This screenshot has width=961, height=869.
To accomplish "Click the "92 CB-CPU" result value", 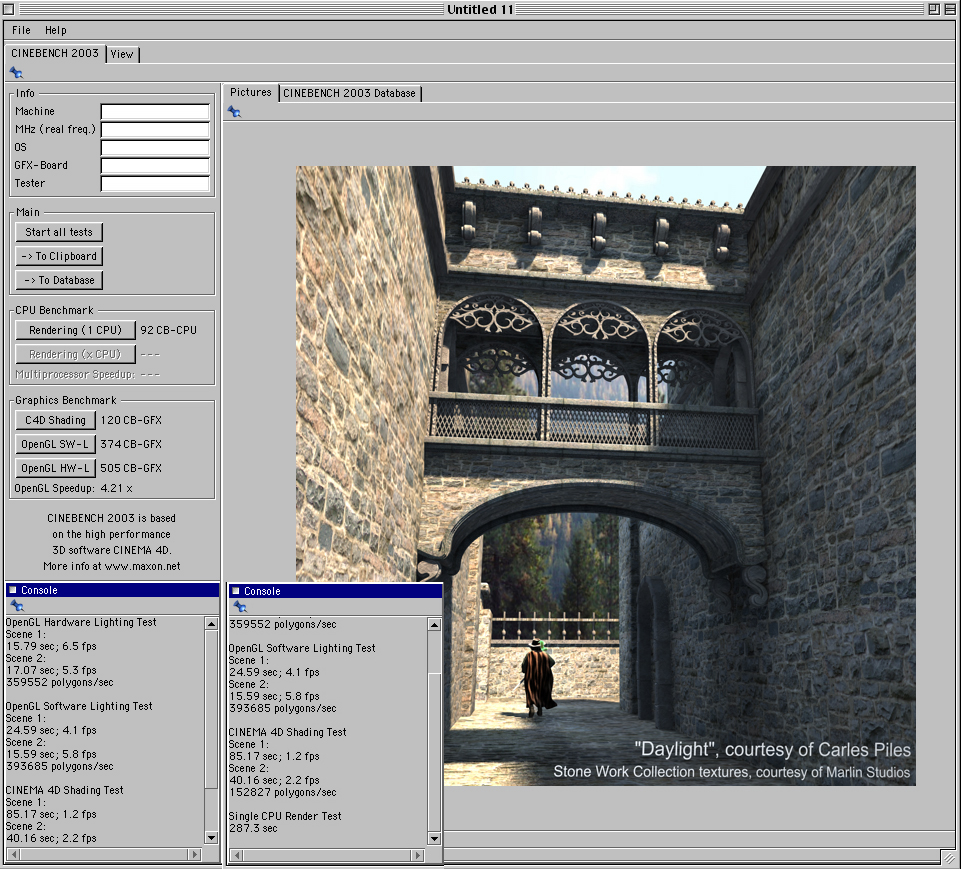I will click(x=169, y=330).
